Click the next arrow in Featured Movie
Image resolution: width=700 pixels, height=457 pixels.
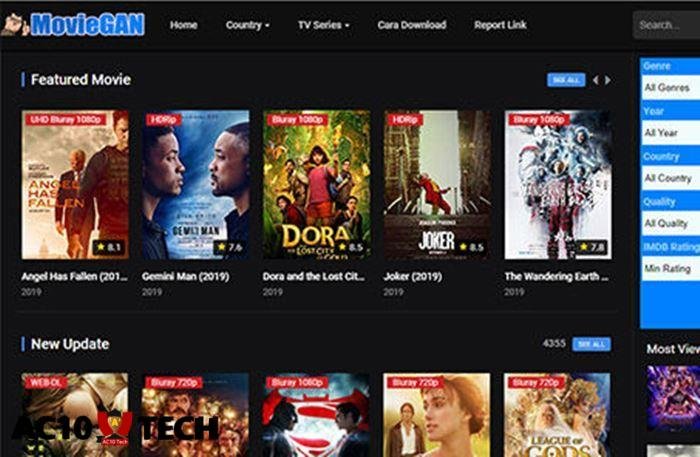point(608,80)
